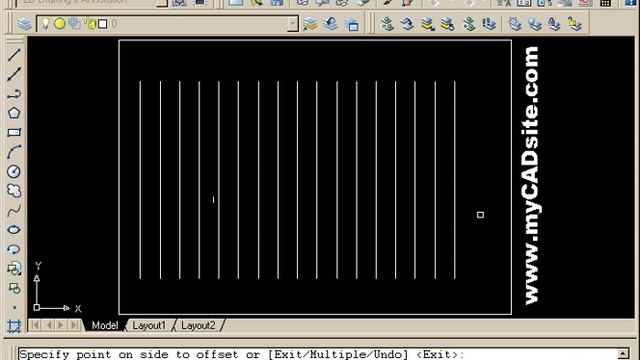Click the previous-tab navigation arrow
This screenshot has width=640, height=360.
click(49, 325)
